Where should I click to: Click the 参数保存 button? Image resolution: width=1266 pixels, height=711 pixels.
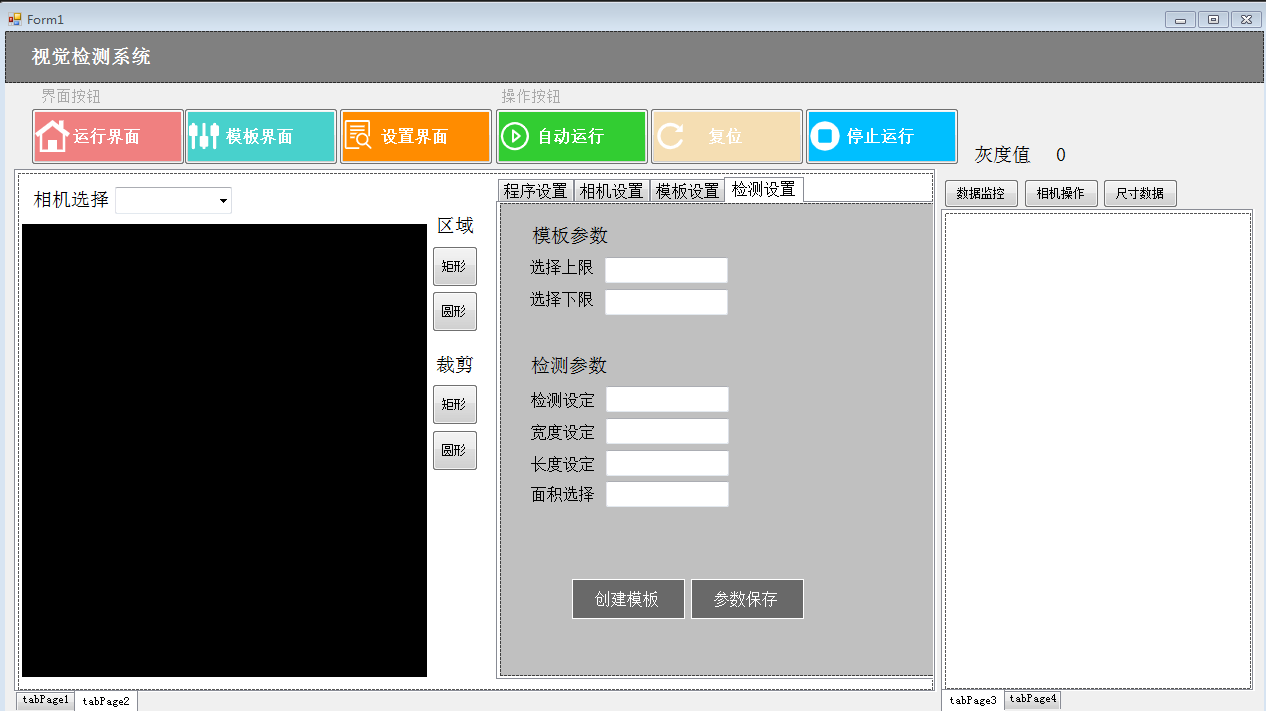click(x=747, y=599)
